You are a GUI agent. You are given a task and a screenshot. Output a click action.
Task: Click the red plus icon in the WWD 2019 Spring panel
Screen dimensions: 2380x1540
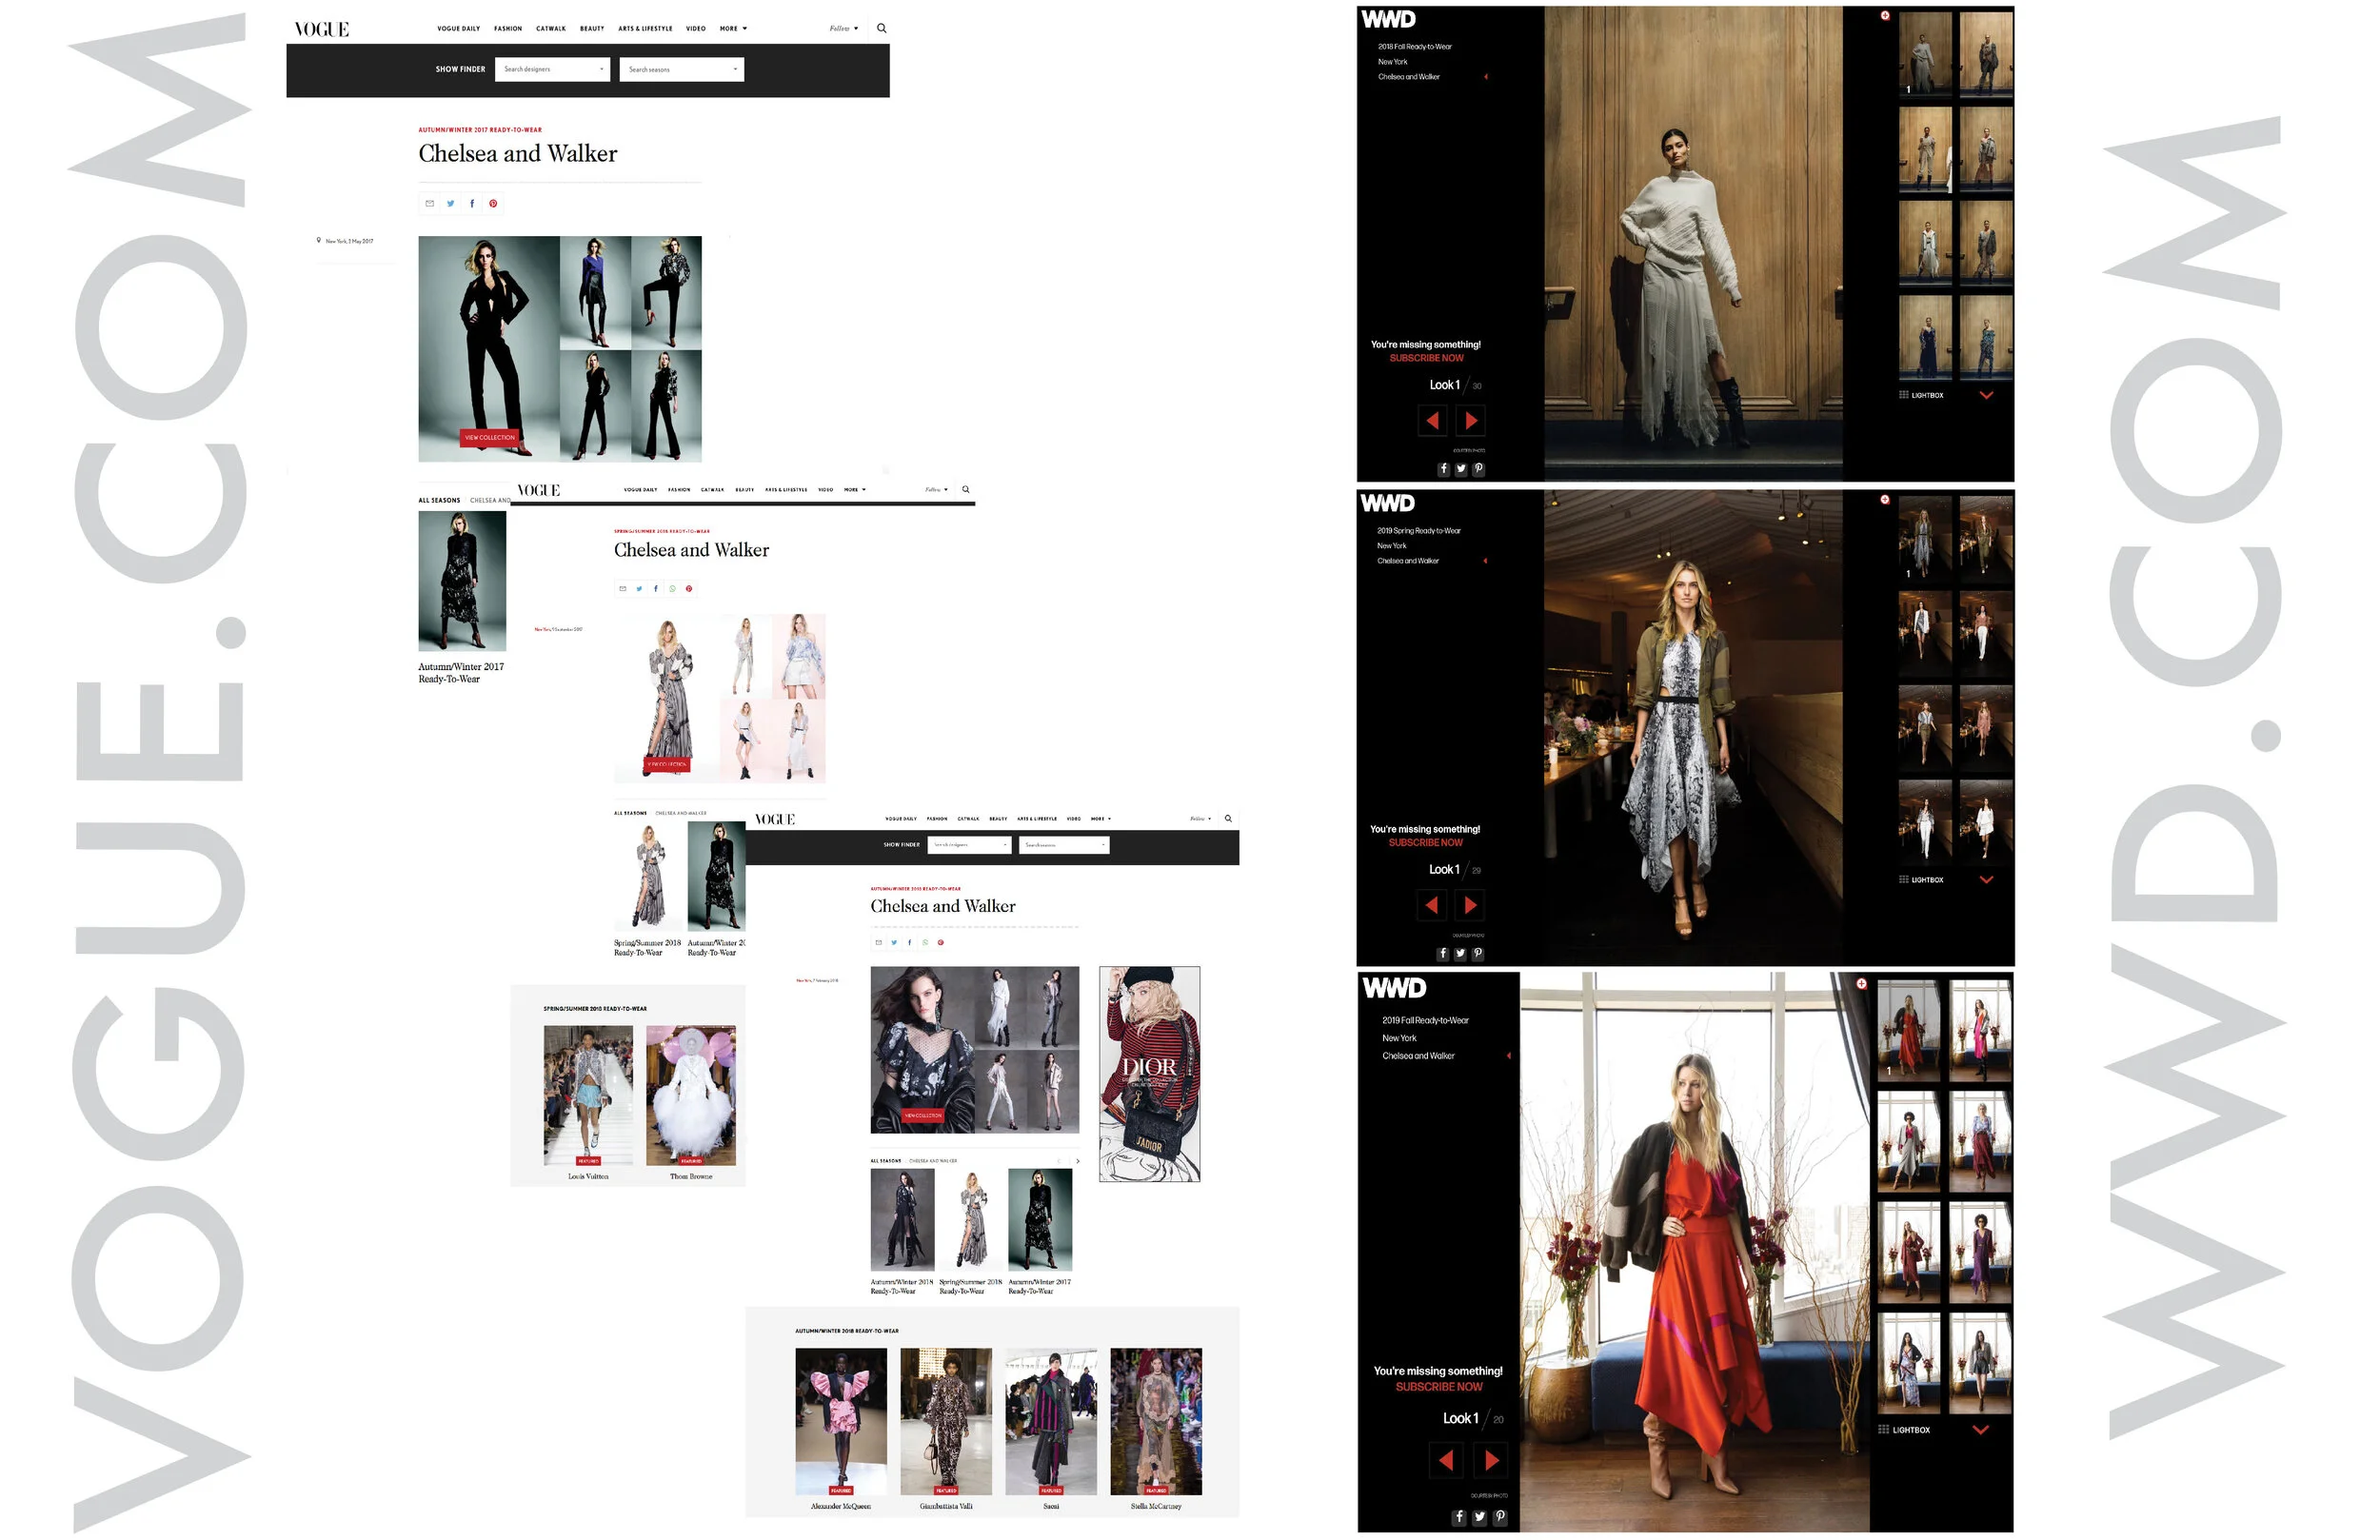tap(1885, 499)
